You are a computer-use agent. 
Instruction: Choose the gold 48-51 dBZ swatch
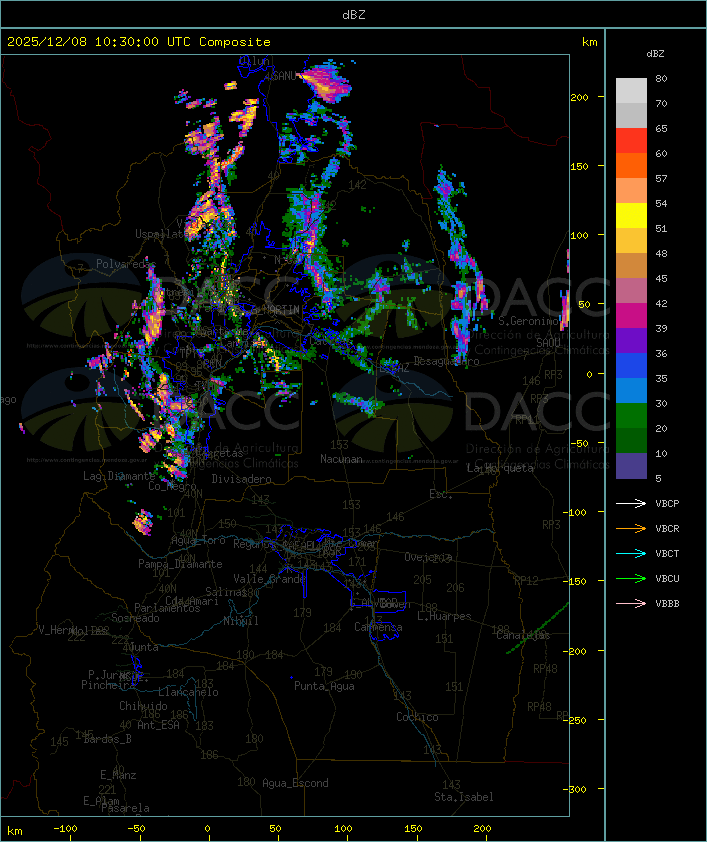tap(631, 241)
